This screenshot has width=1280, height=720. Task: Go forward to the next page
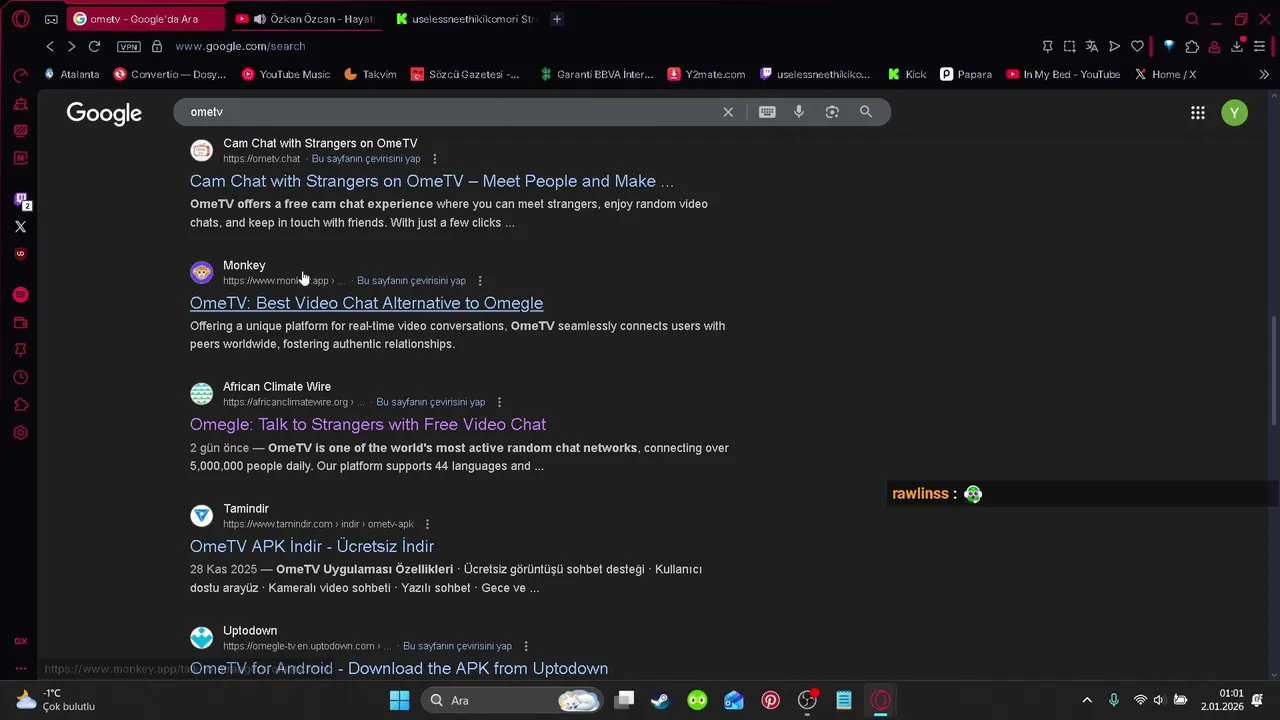click(71, 46)
